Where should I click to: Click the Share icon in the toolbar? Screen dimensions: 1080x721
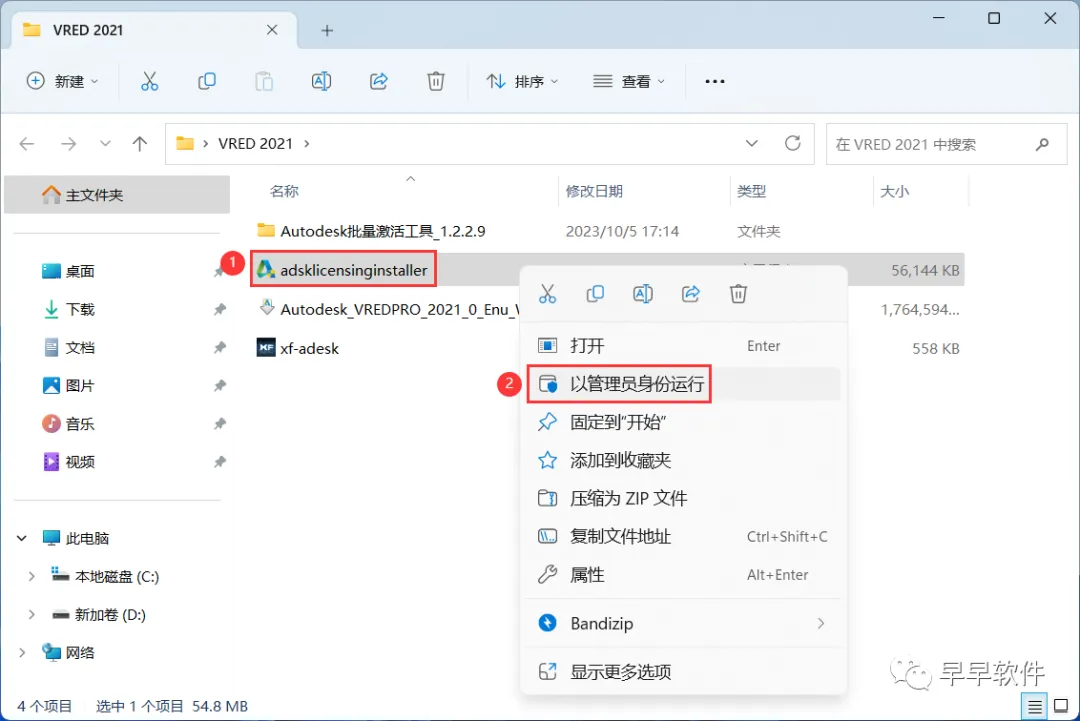pyautogui.click(x=379, y=81)
